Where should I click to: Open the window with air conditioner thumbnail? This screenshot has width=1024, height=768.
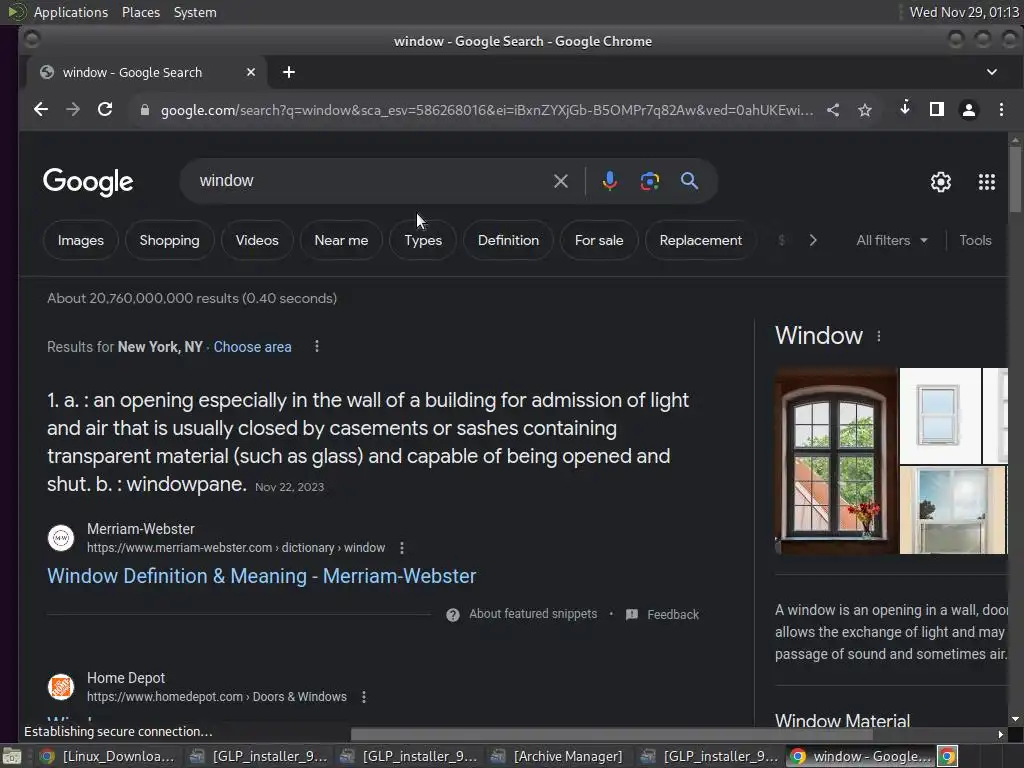point(953,510)
